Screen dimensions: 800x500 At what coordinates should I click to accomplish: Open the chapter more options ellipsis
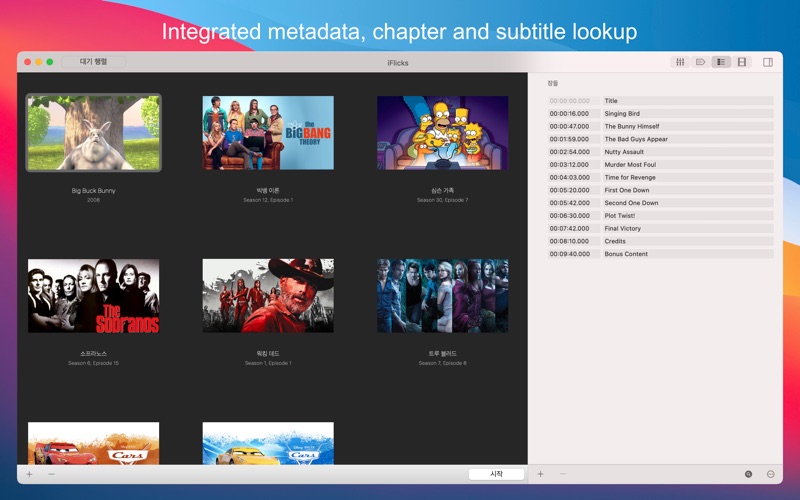click(770, 474)
